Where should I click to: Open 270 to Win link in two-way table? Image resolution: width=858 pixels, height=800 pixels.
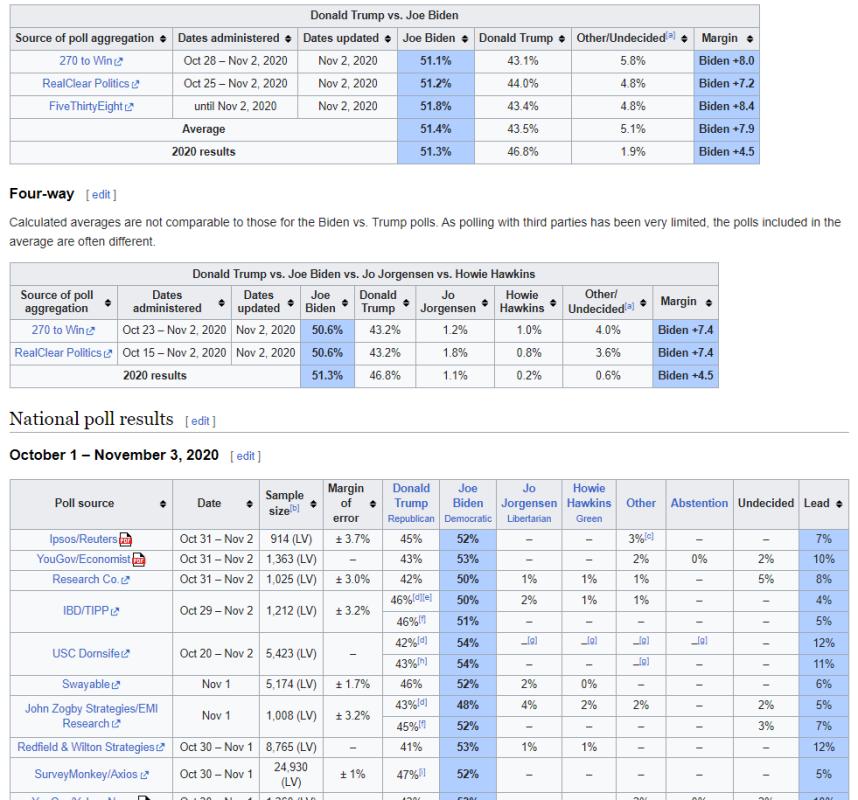tap(91, 61)
